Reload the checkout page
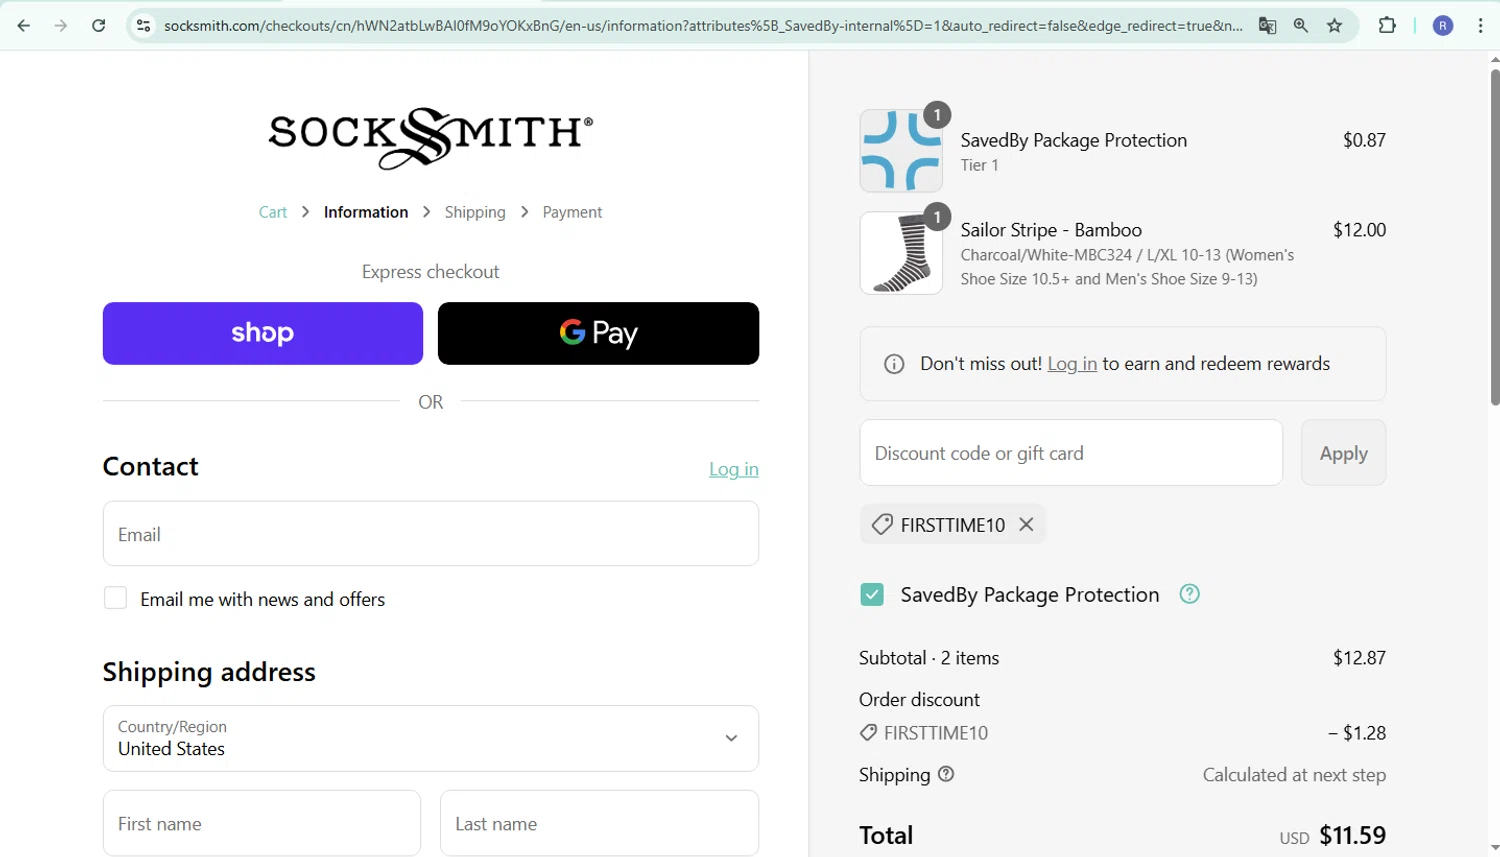The image size is (1500, 857). [x=98, y=26]
